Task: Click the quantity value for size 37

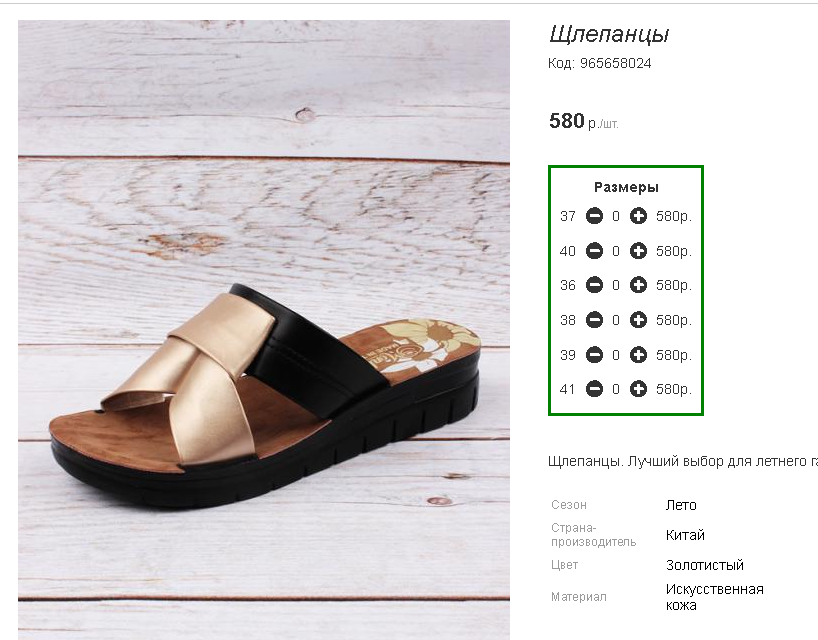Action: (616, 216)
